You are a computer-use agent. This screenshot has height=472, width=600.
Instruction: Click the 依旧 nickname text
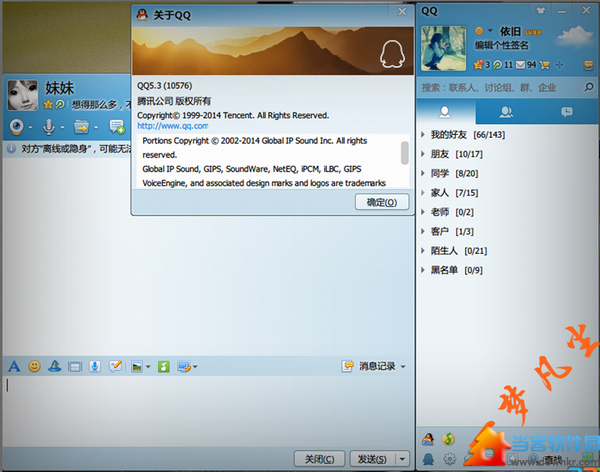pyautogui.click(x=510, y=31)
